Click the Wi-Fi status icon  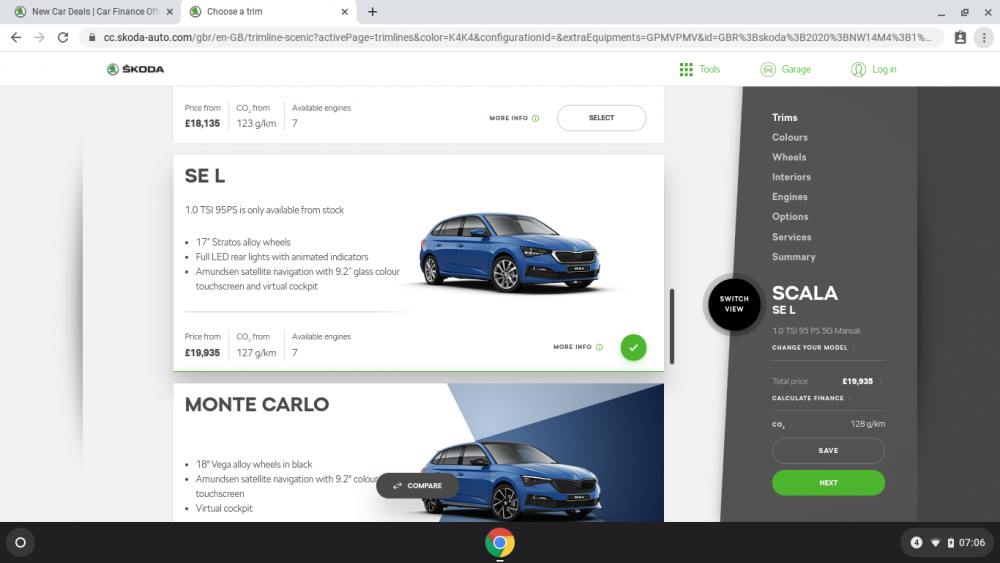pos(936,543)
